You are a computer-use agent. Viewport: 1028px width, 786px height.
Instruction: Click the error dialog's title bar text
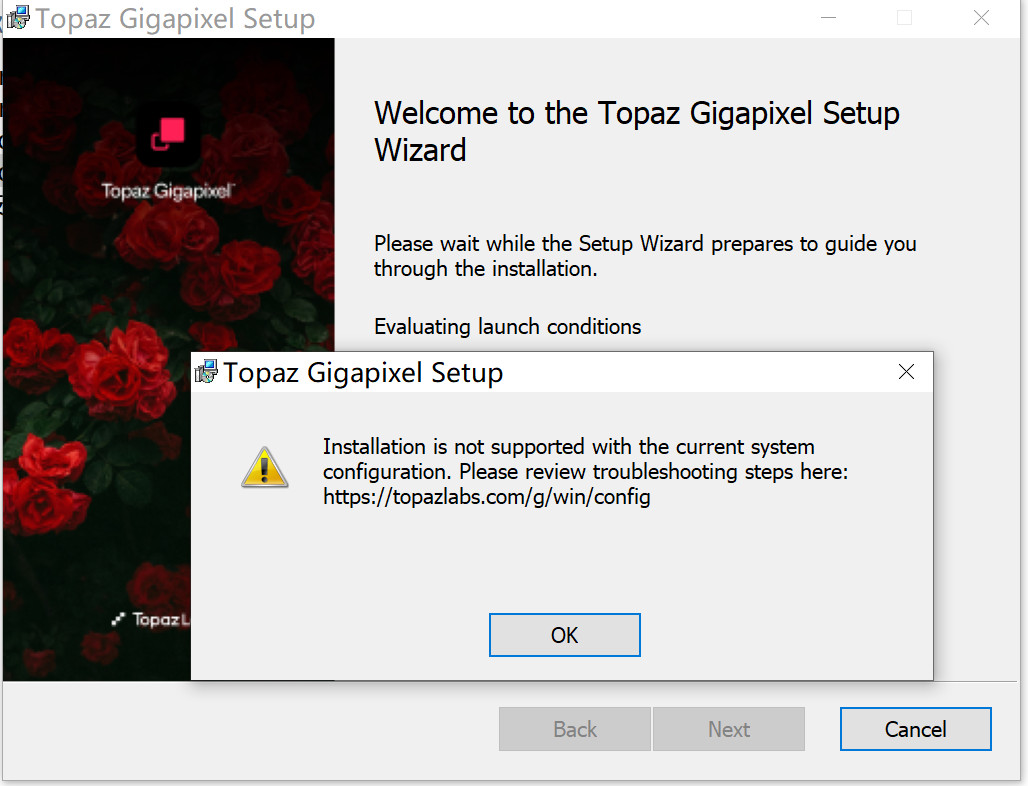pyautogui.click(x=363, y=373)
